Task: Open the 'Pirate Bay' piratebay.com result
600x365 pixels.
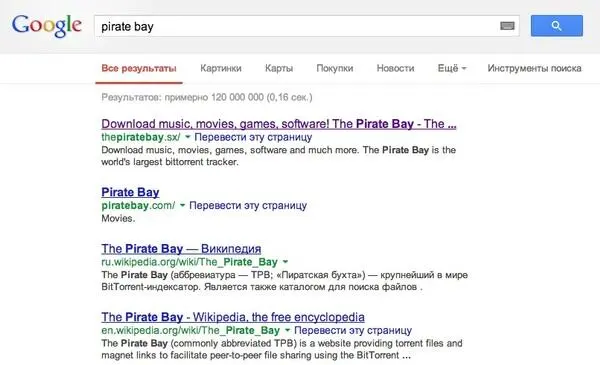Action: tap(130, 192)
